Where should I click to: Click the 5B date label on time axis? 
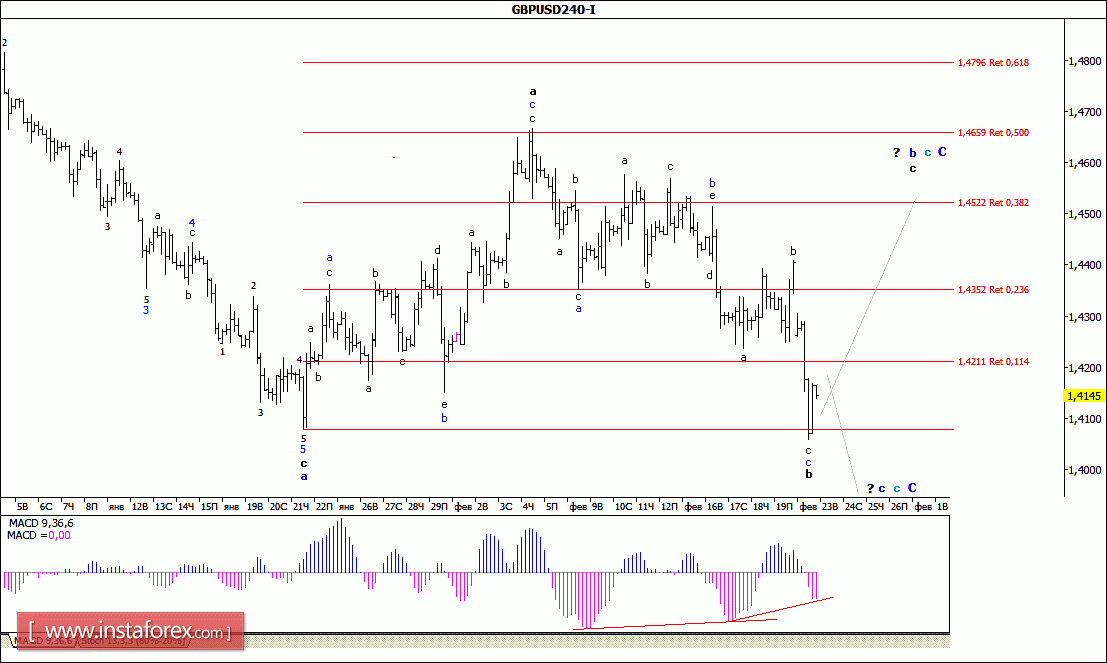23,507
